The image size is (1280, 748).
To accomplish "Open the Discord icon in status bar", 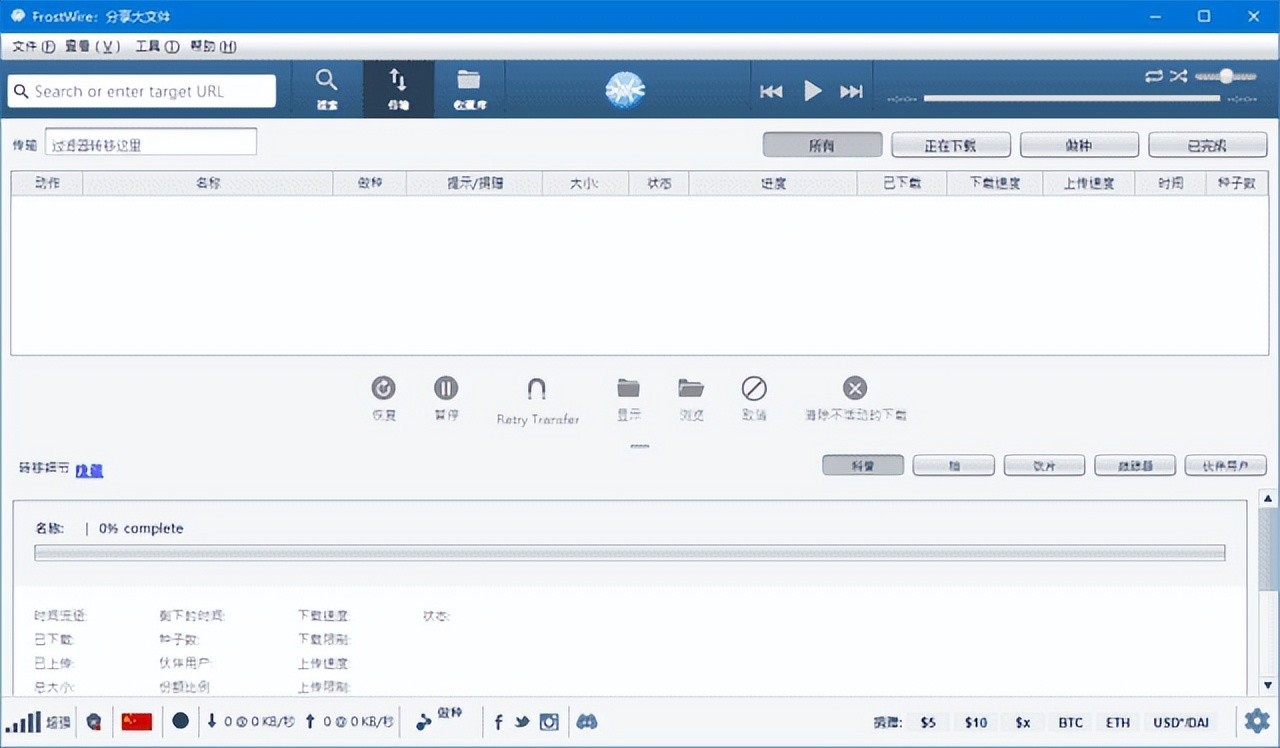I will [x=587, y=721].
